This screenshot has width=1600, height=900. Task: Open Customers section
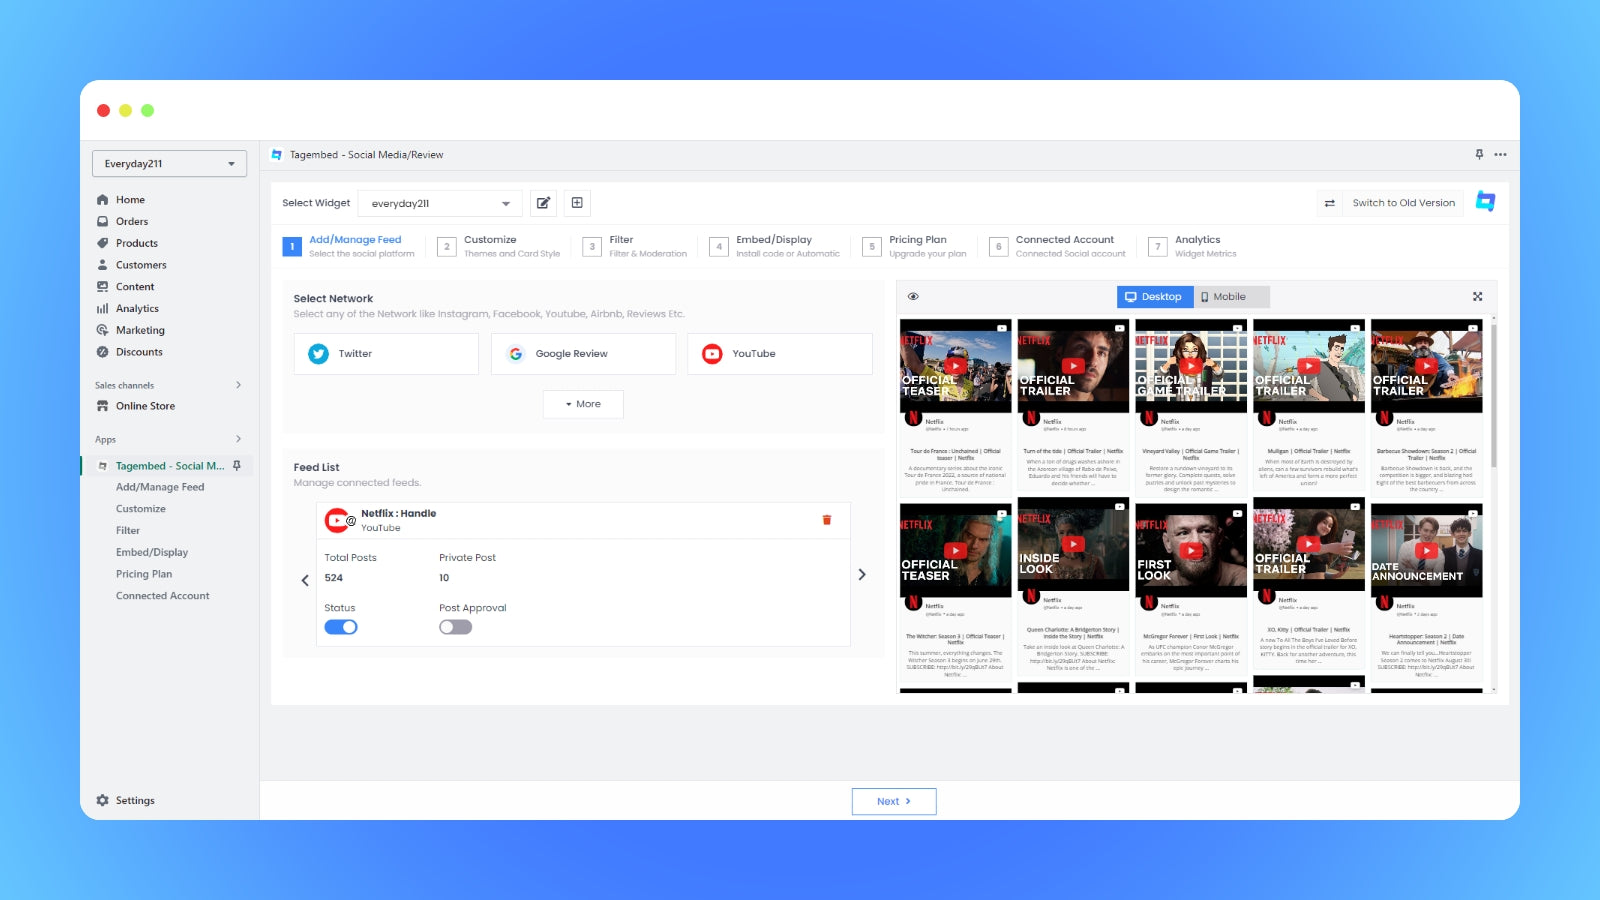(141, 265)
